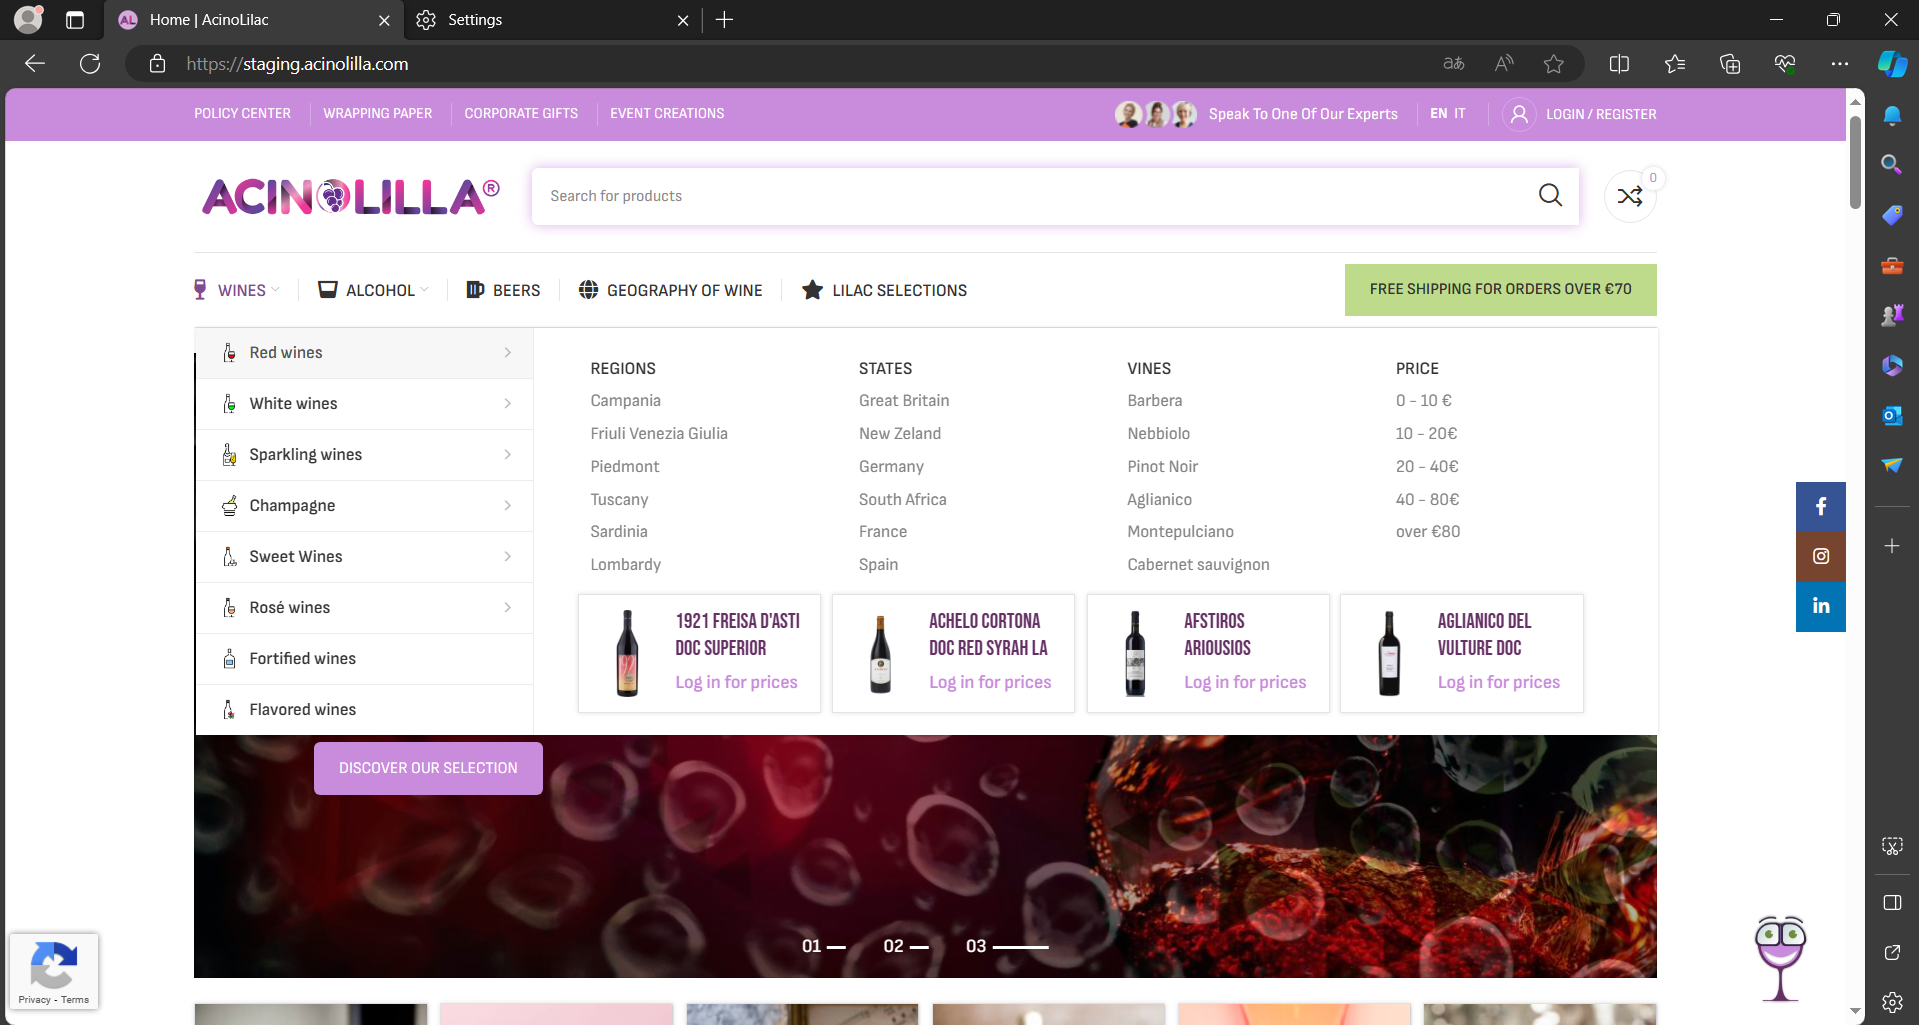Expand Champagne submenu
Image resolution: width=1919 pixels, height=1025 pixels.
(x=364, y=506)
